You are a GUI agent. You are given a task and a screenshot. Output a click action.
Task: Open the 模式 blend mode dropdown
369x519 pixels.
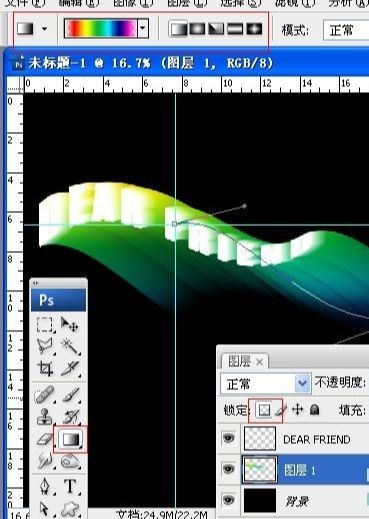346,30
